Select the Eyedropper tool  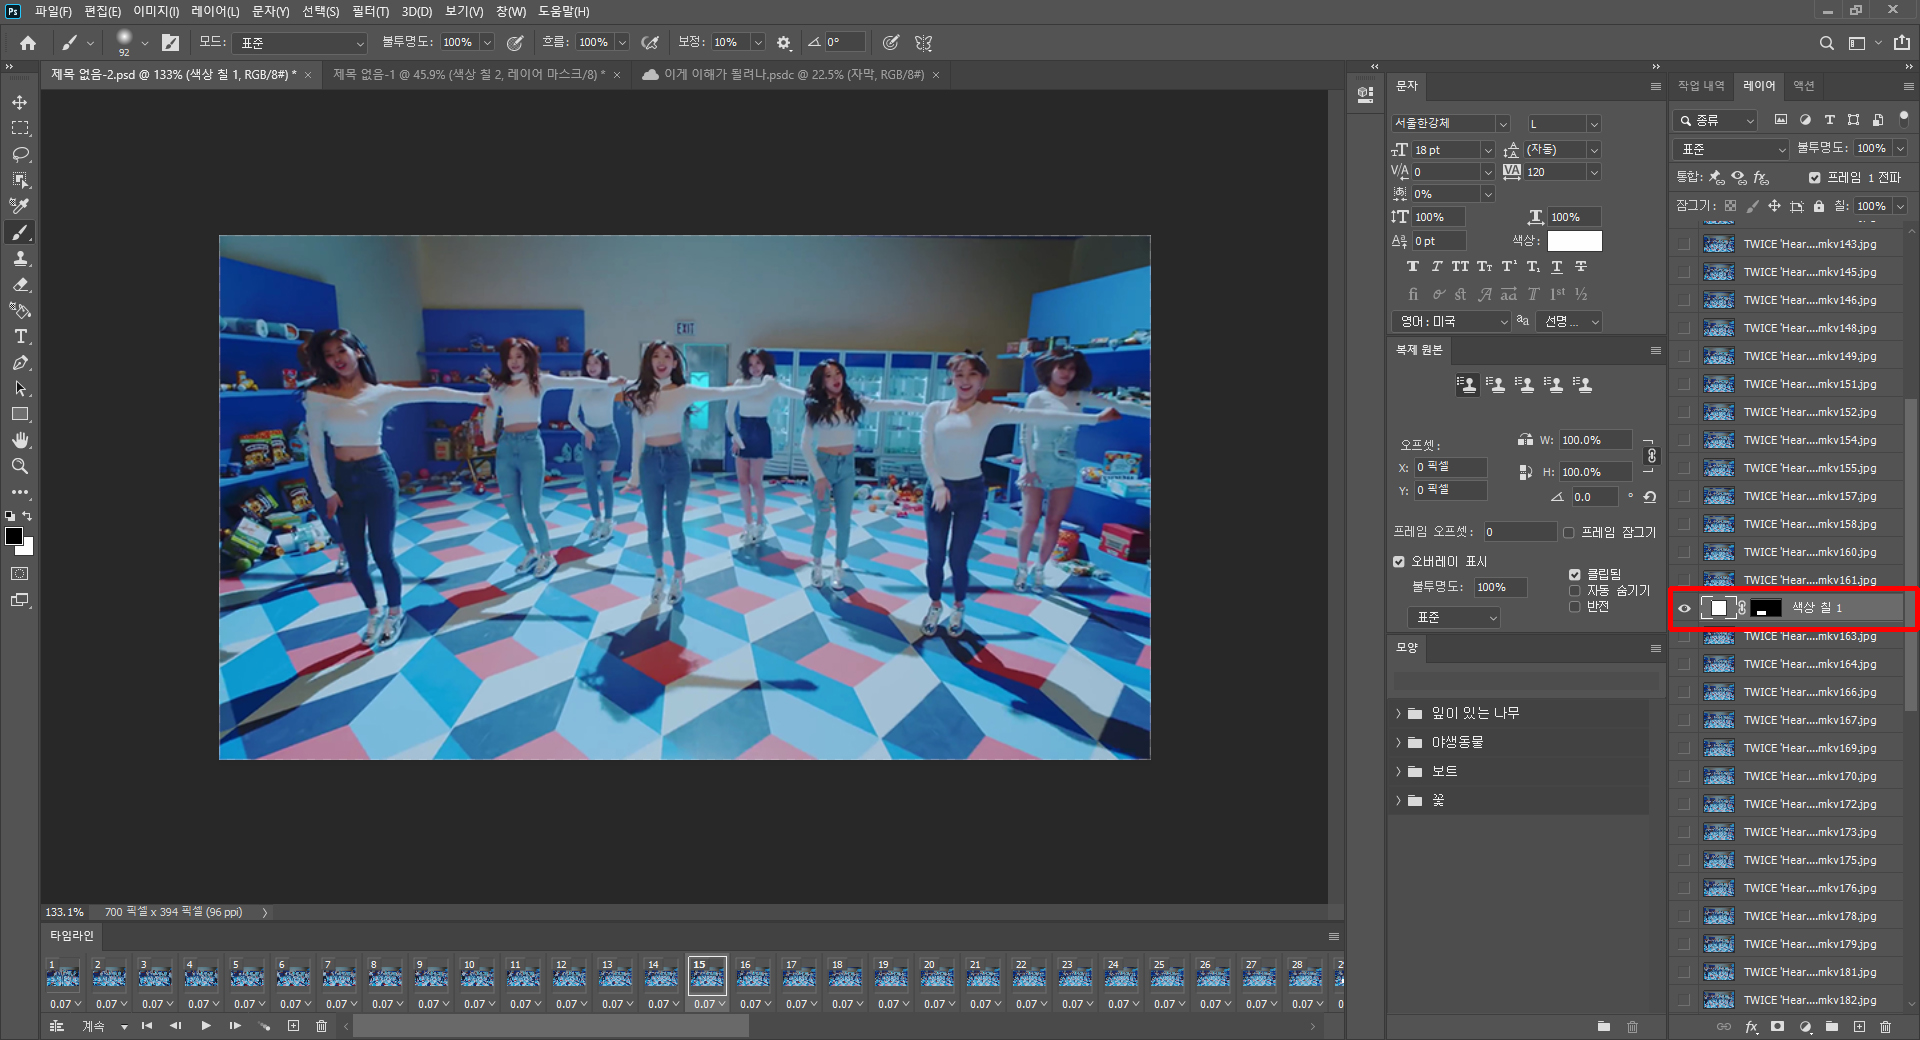click(x=20, y=206)
